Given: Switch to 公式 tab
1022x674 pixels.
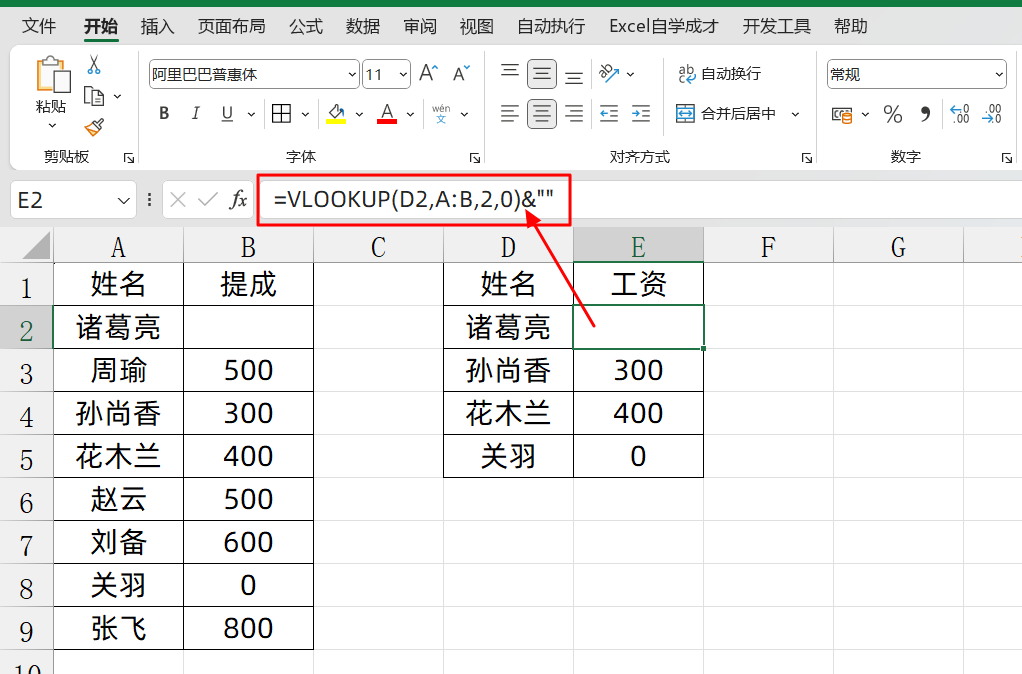Looking at the screenshot, I should 306,26.
